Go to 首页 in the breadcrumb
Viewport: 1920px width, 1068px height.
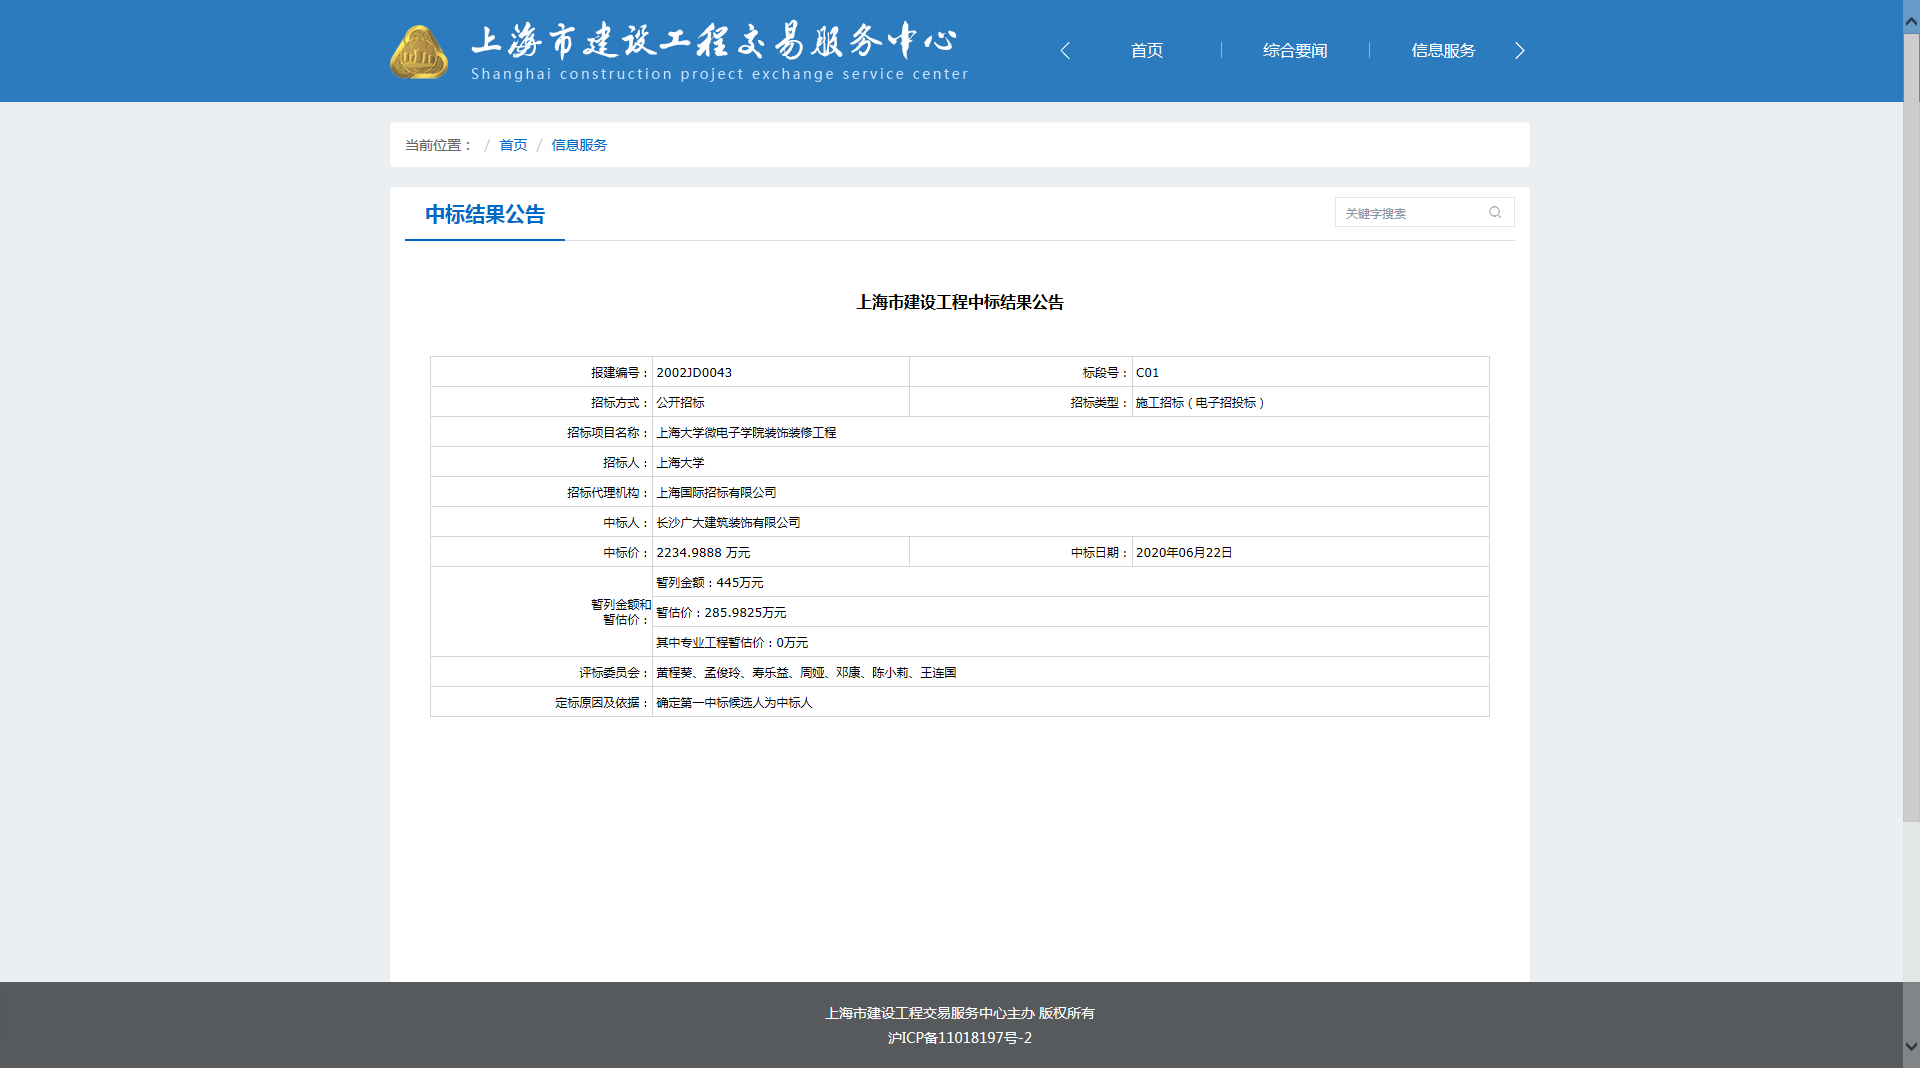point(513,145)
